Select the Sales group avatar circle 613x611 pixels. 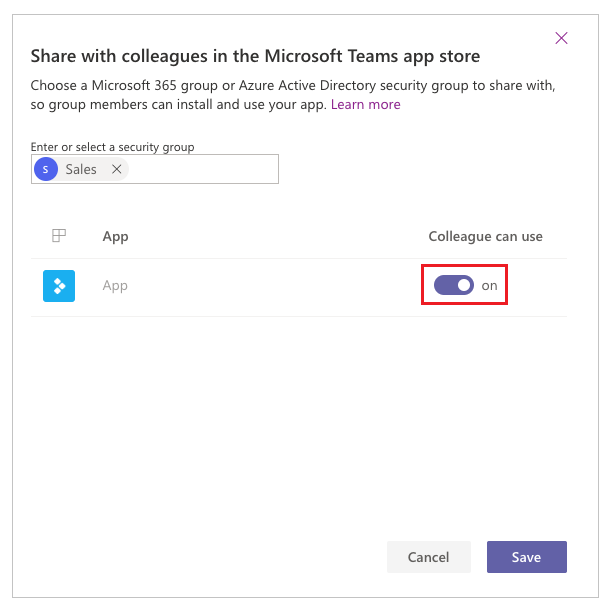(46, 169)
